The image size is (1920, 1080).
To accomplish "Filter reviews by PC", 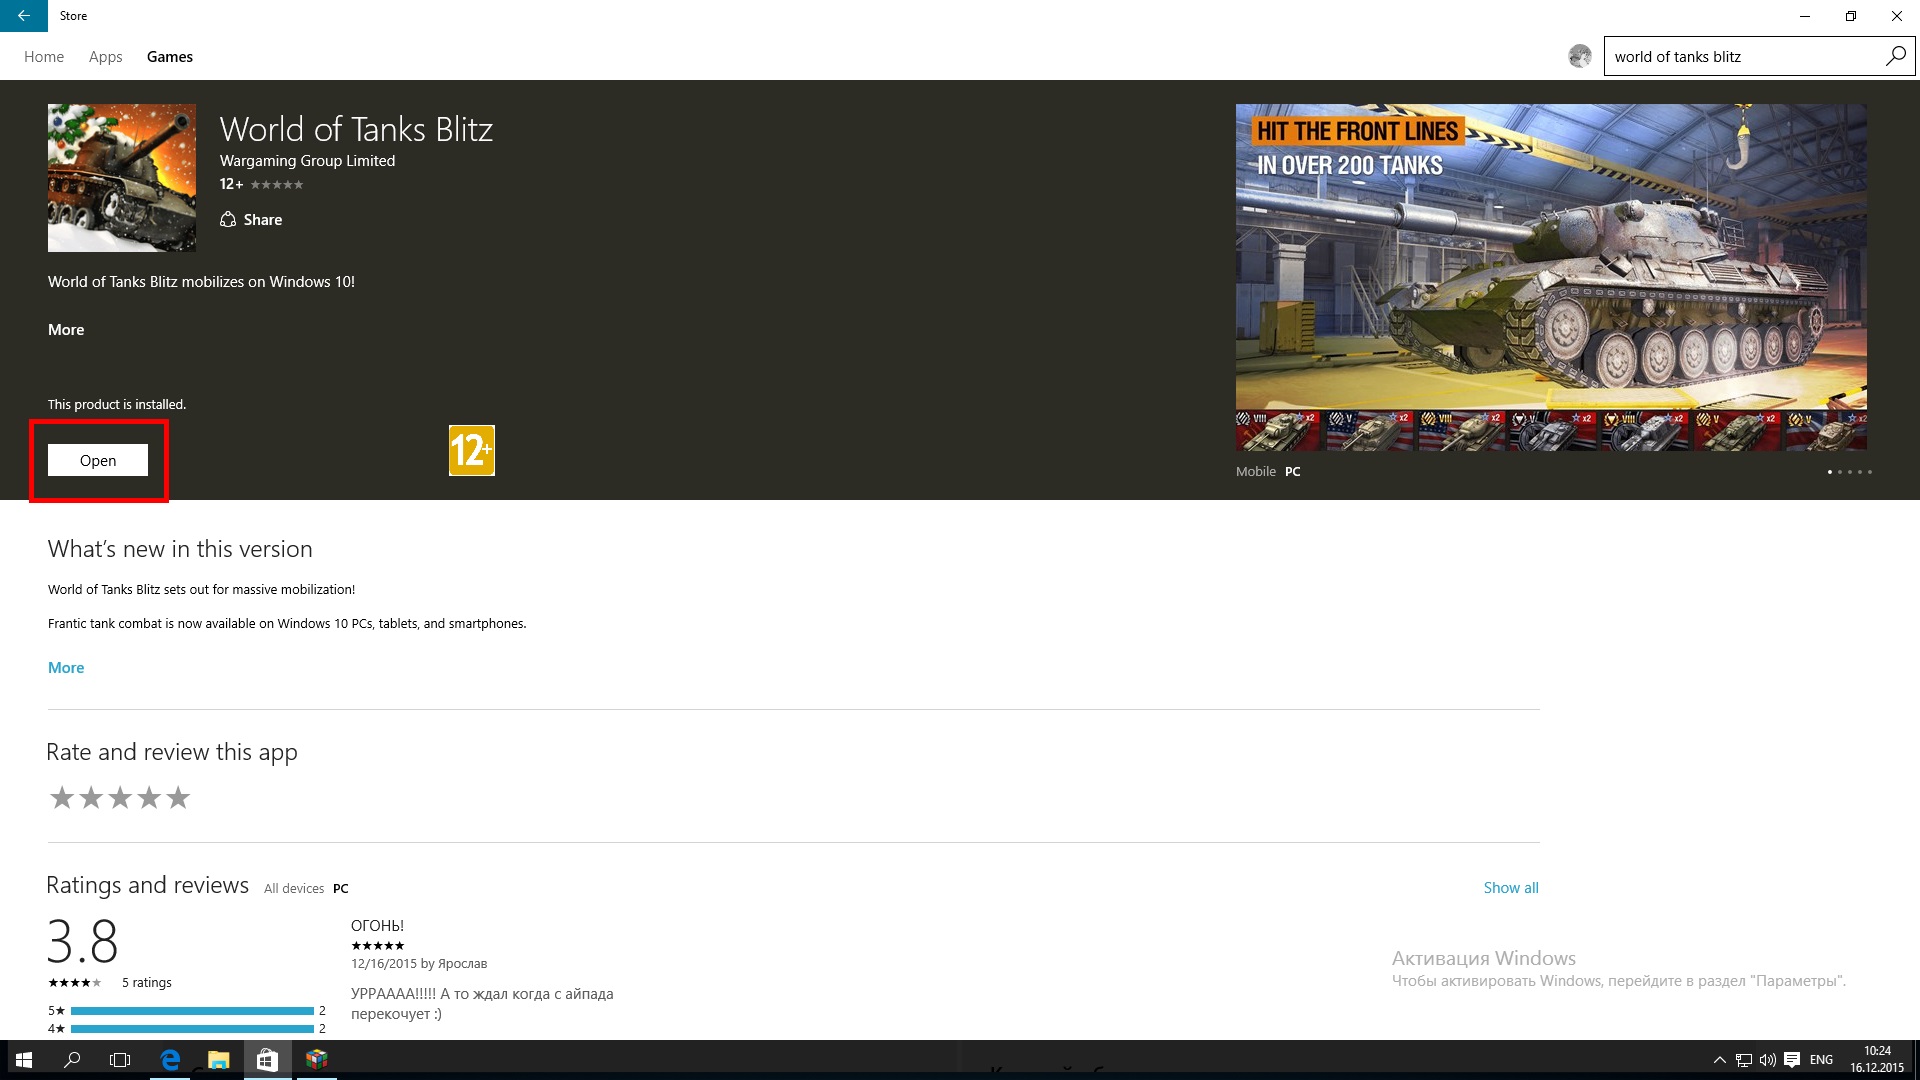I will (x=341, y=889).
